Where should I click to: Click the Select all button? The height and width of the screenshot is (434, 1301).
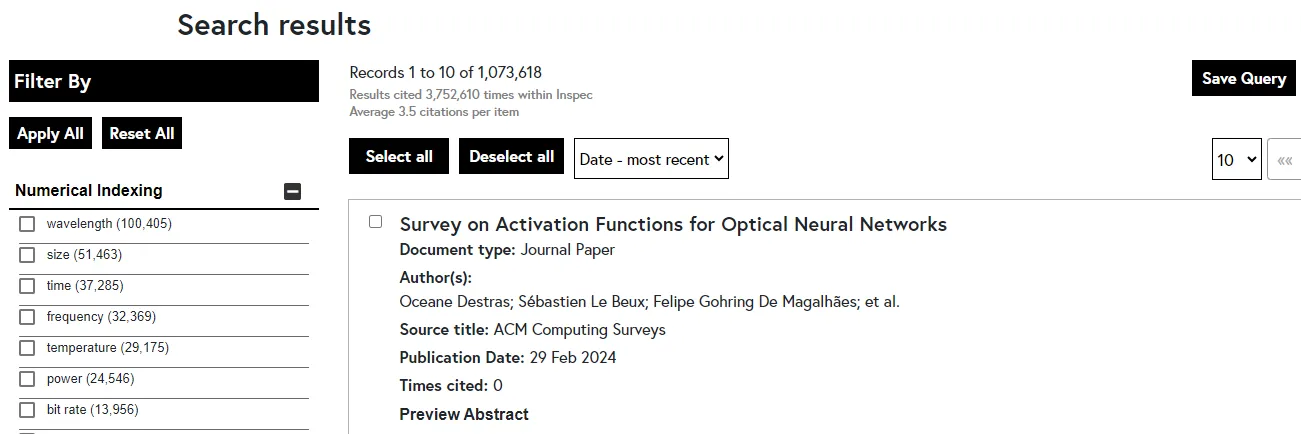click(x=399, y=156)
